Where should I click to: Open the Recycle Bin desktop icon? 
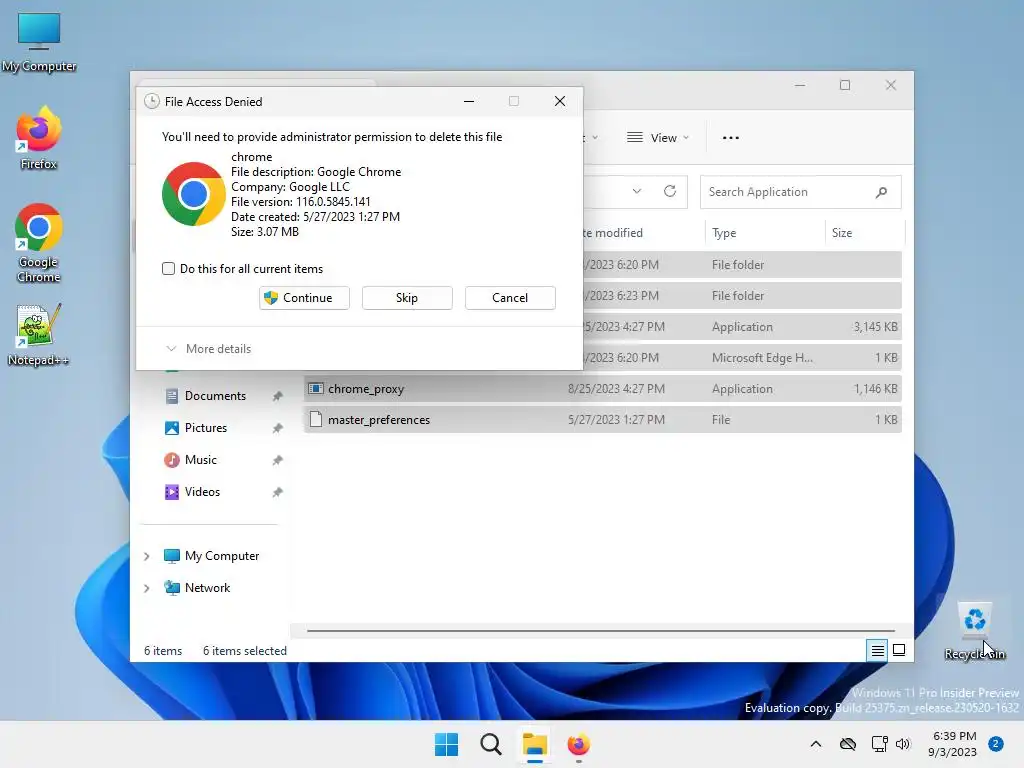[974, 631]
